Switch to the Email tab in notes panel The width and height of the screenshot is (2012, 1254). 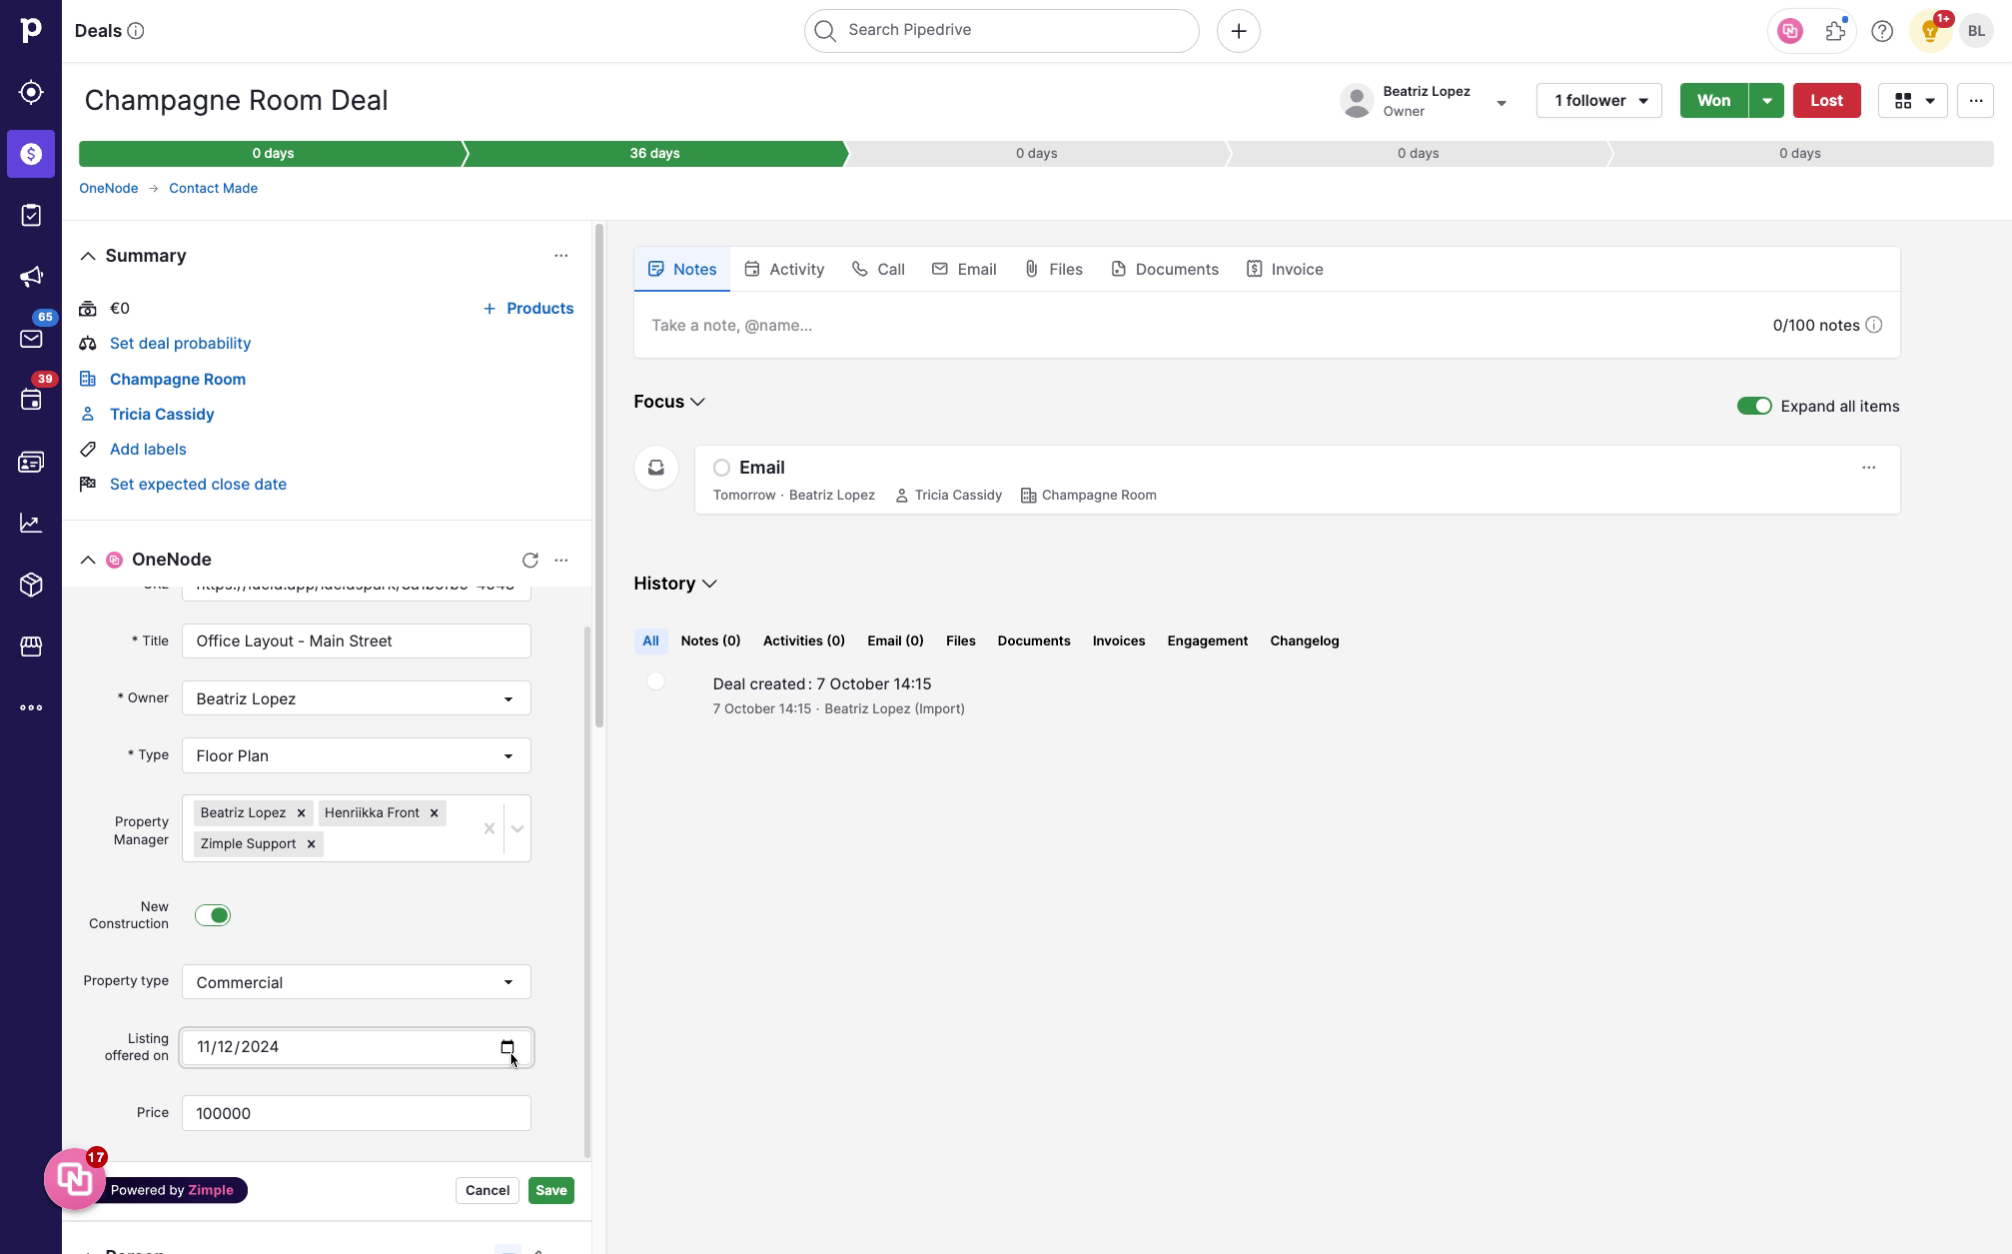pos(978,269)
